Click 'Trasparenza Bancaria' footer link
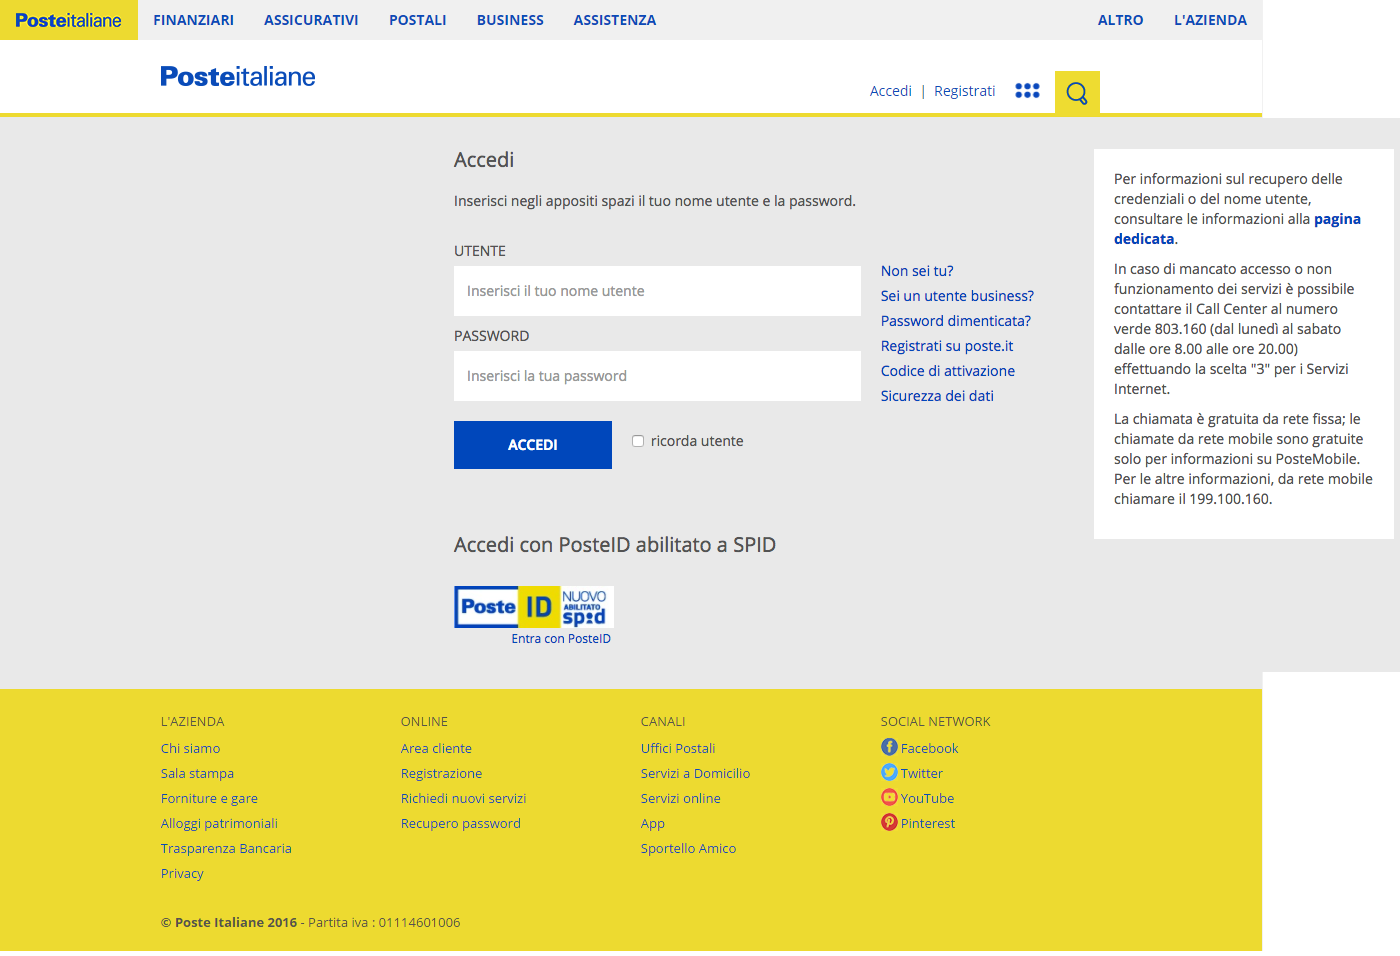The image size is (1400, 956). click(226, 848)
